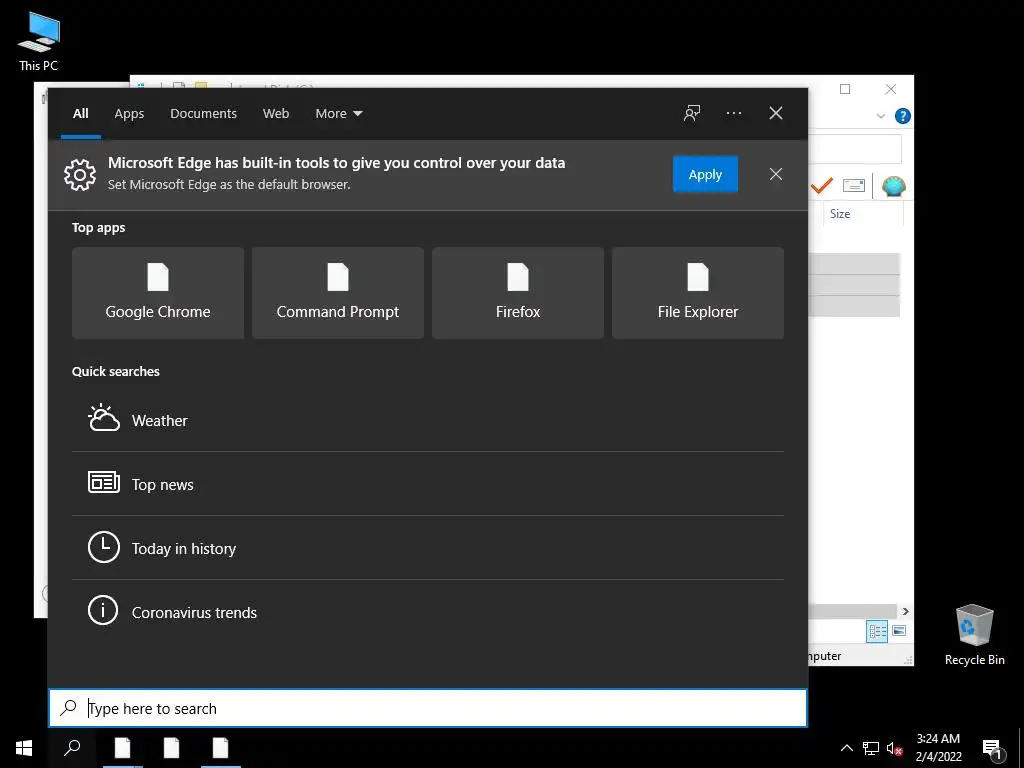
Task: Click the taskbar search magnifier icon
Action: point(72,748)
